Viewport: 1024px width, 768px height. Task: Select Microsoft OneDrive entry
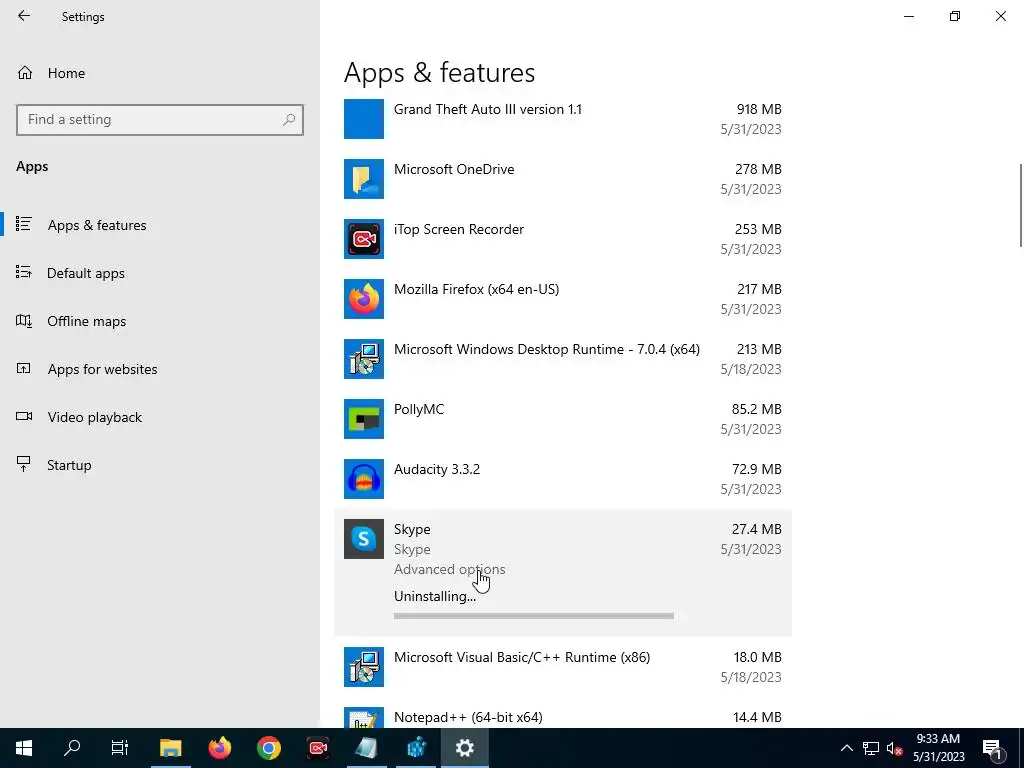click(563, 179)
